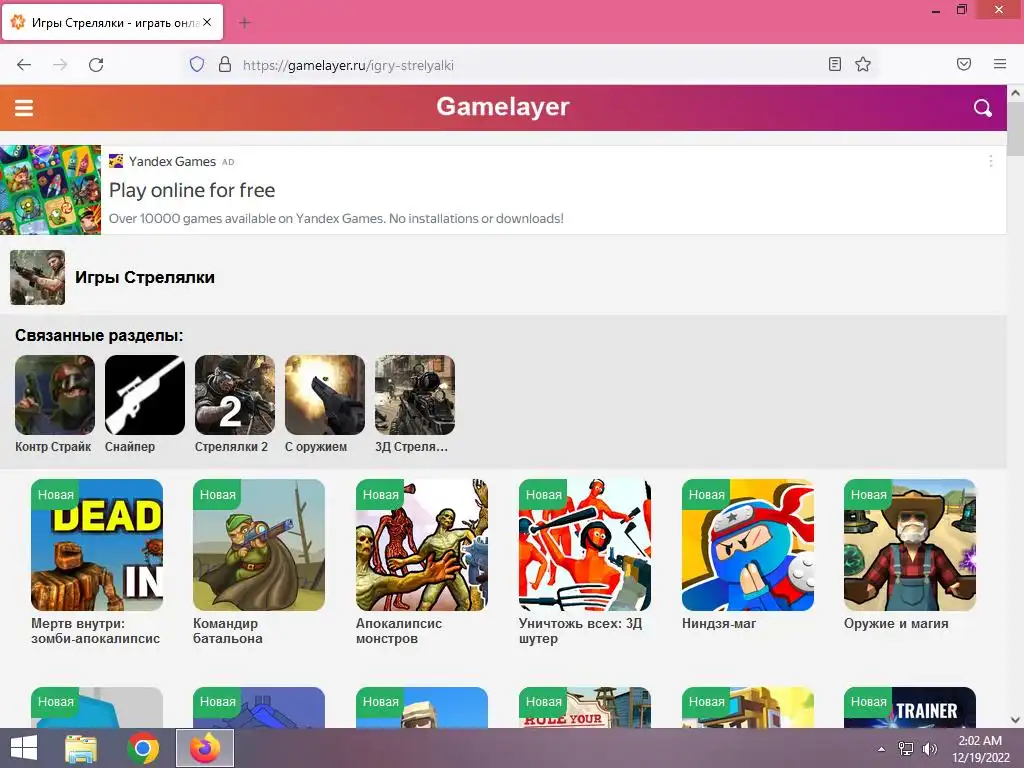
Task: Open the Ниндзя-маг game thumbnail
Action: 748,545
